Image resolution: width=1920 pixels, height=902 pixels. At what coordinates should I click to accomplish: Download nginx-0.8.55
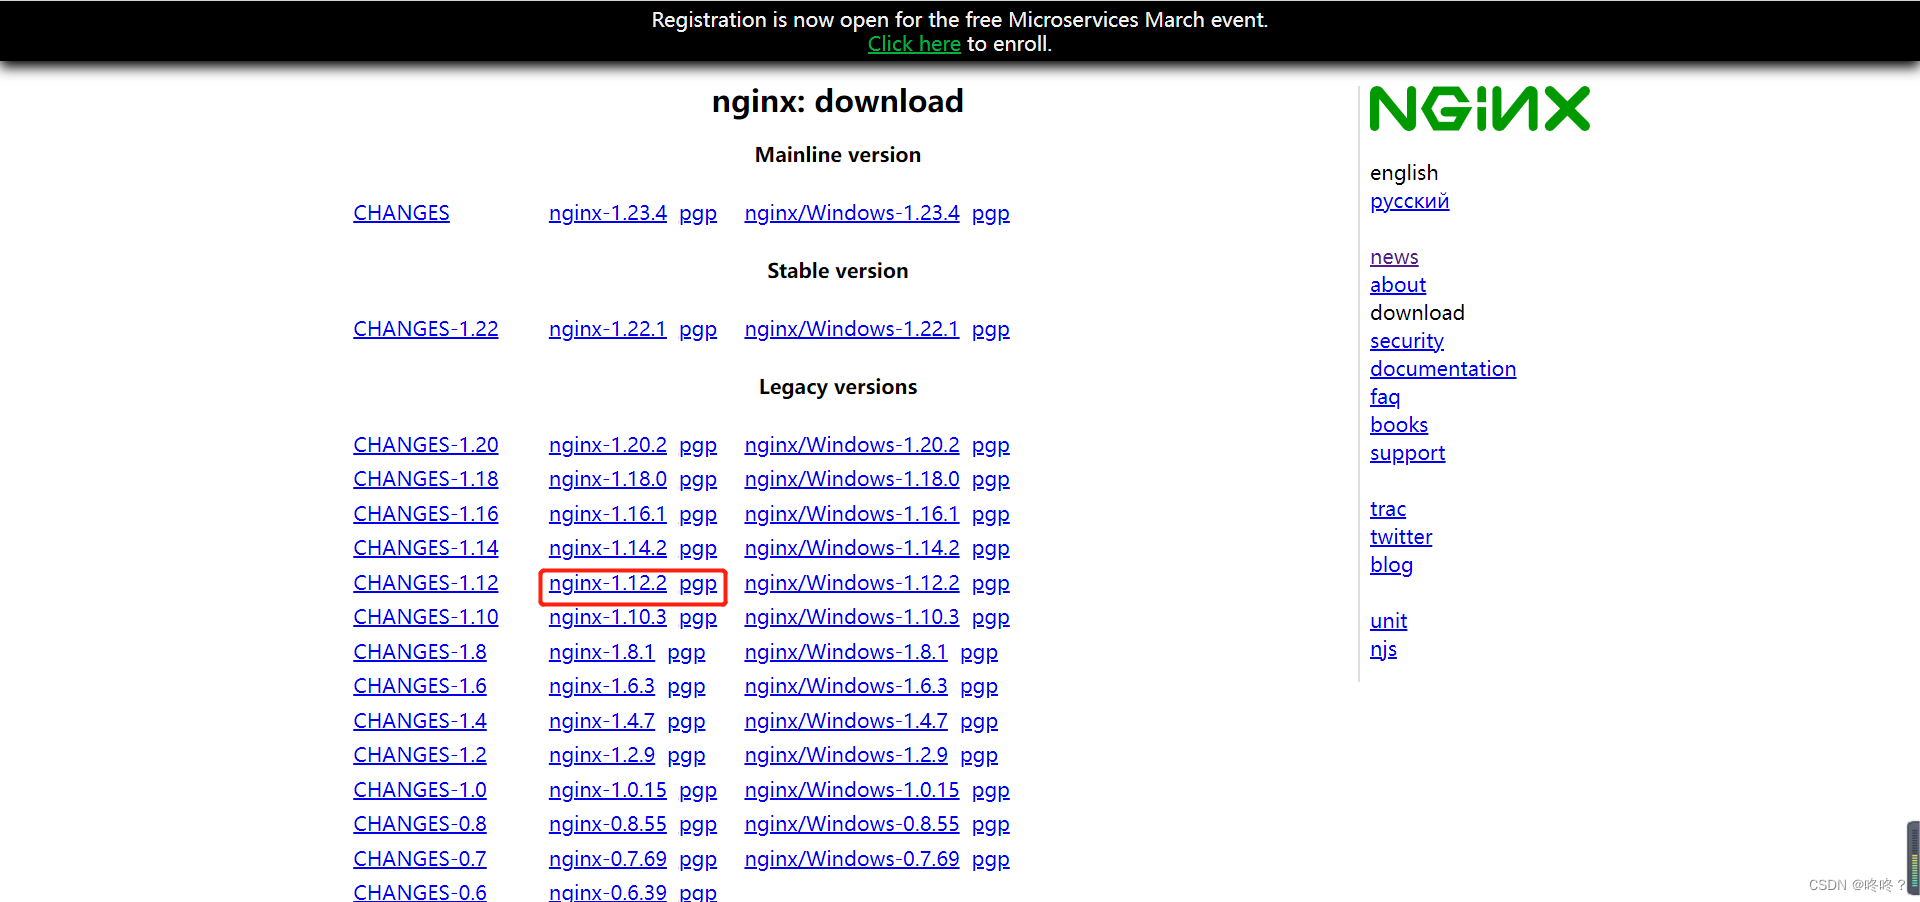607,824
